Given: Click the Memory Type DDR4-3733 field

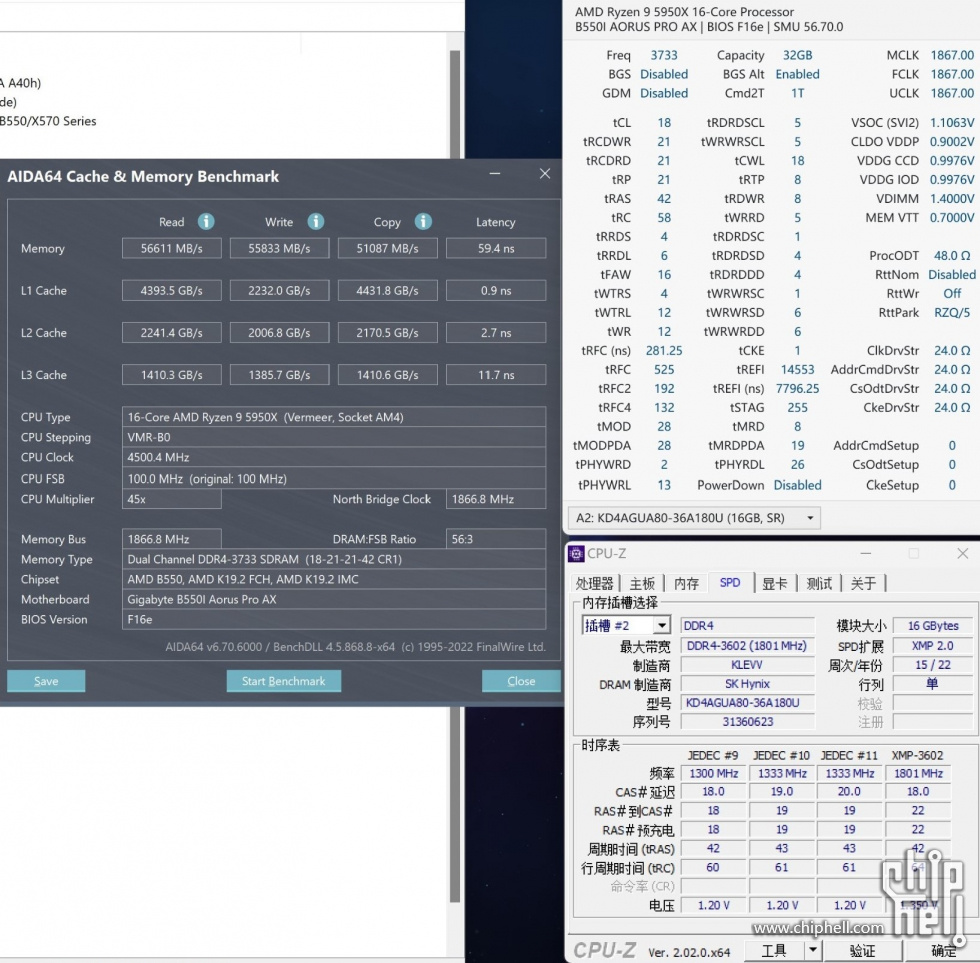Looking at the screenshot, I should pyautogui.click(x=334, y=559).
